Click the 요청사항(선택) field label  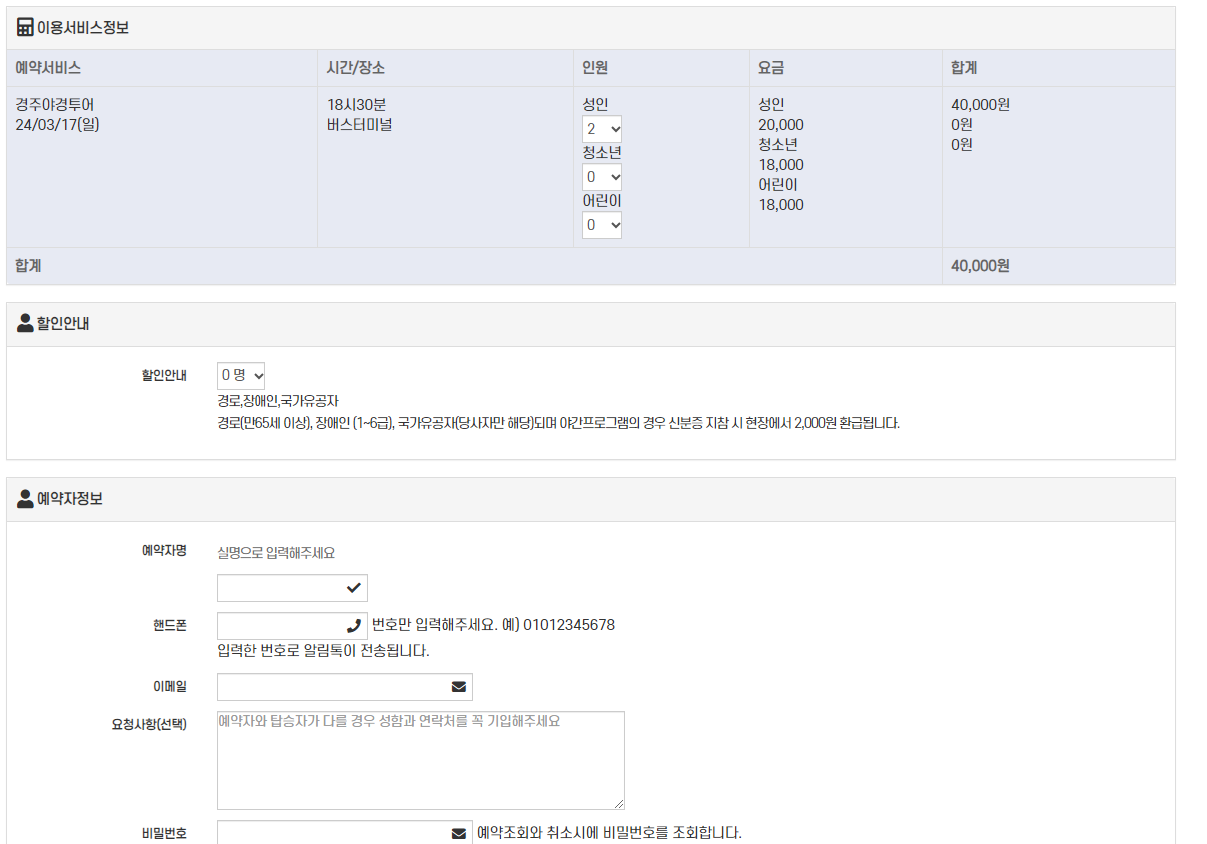point(149,724)
